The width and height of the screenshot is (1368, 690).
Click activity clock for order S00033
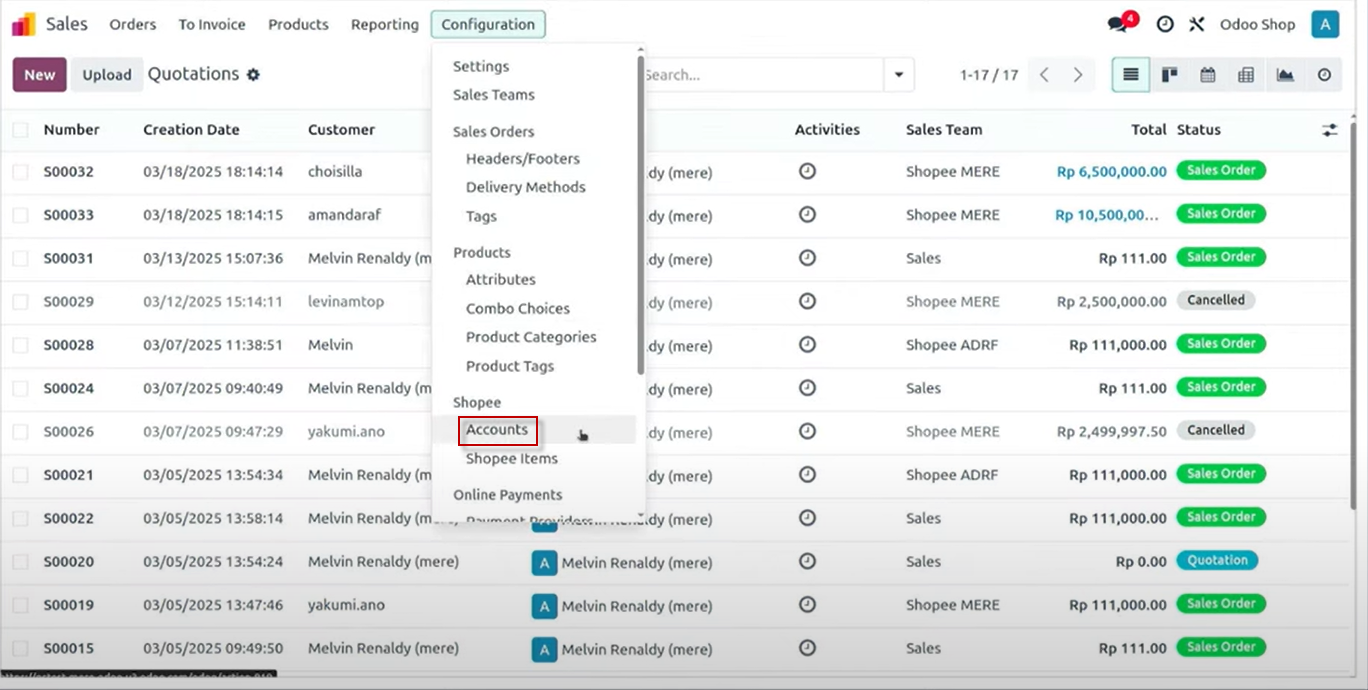[807, 214]
